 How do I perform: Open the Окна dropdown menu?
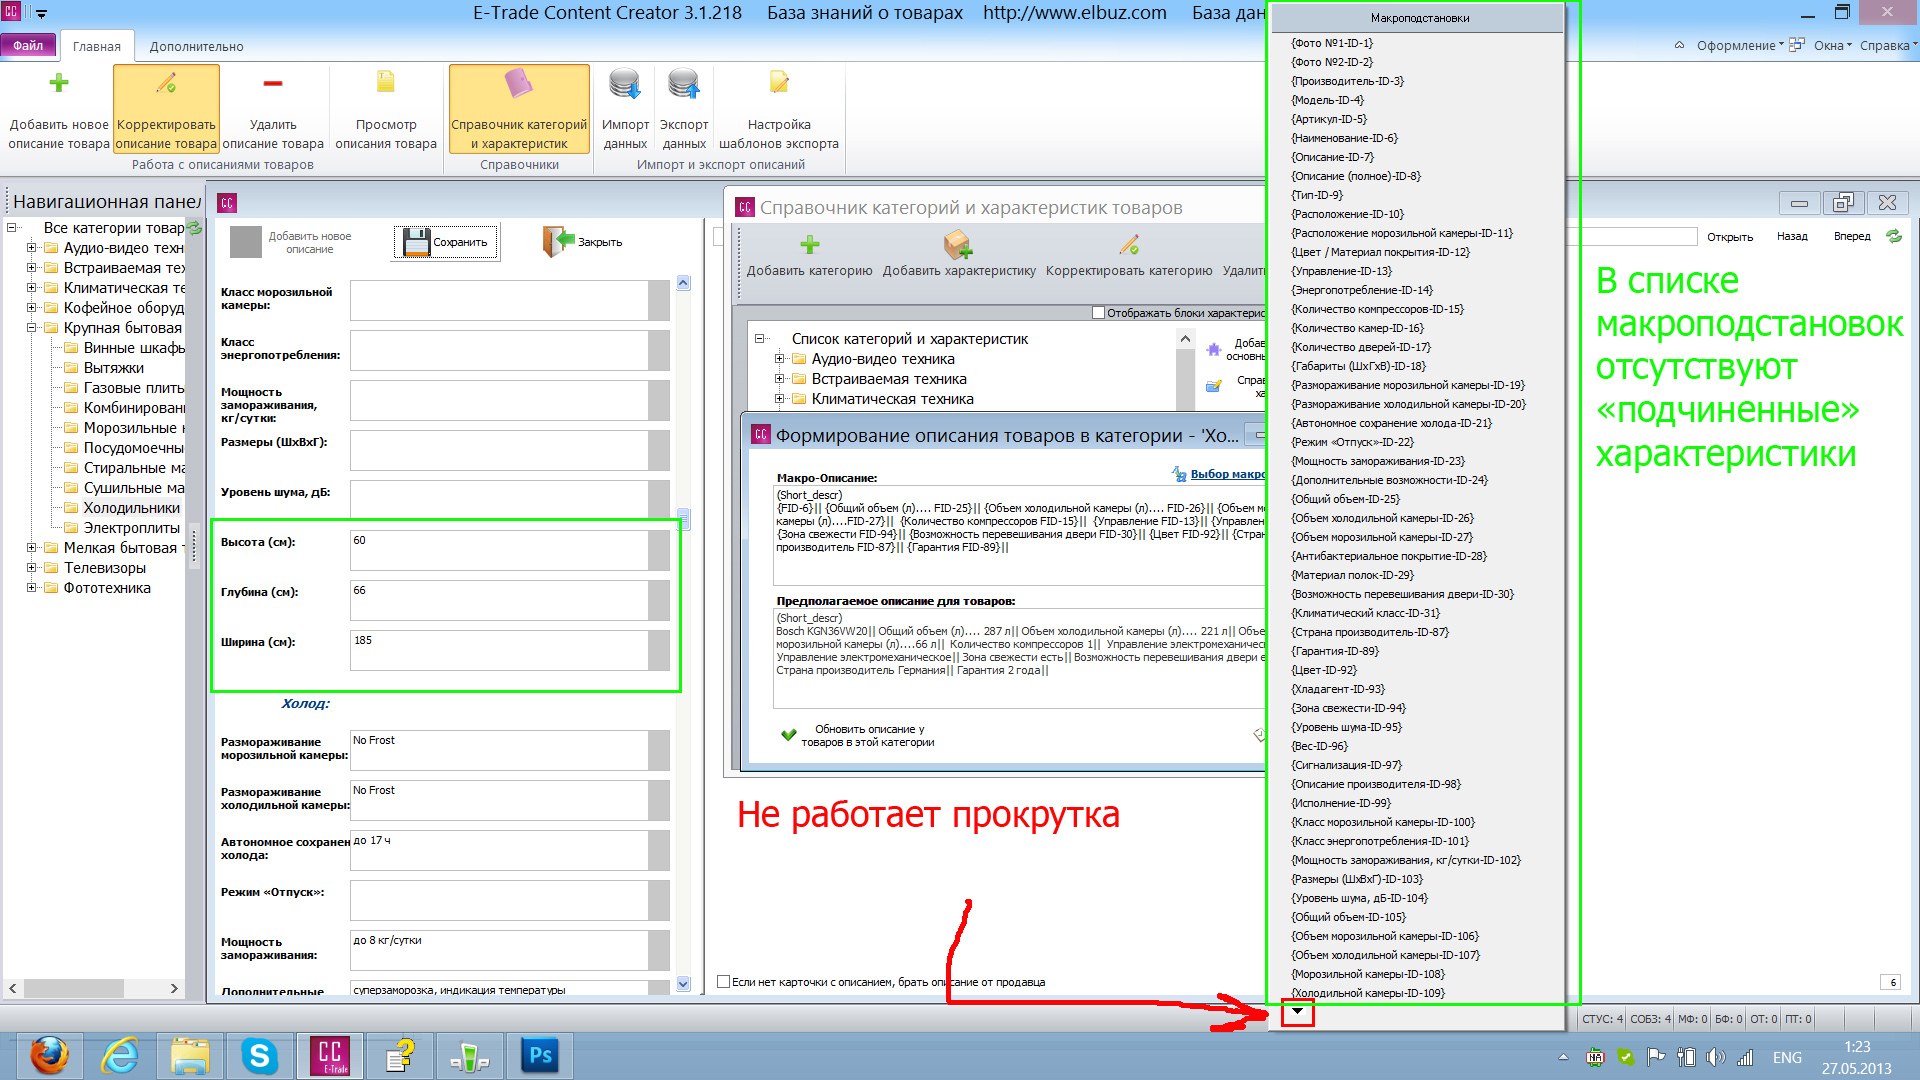pos(1832,45)
